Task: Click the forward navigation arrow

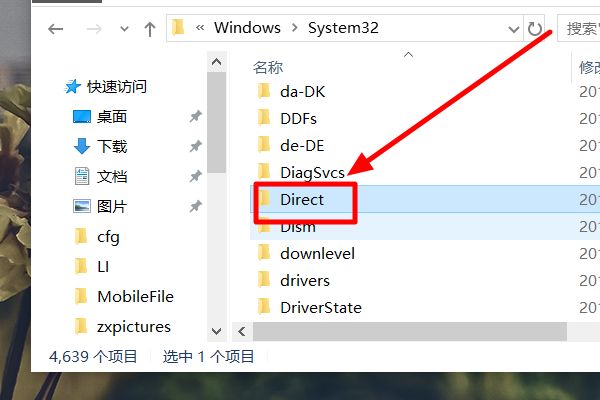Action: 94,29
